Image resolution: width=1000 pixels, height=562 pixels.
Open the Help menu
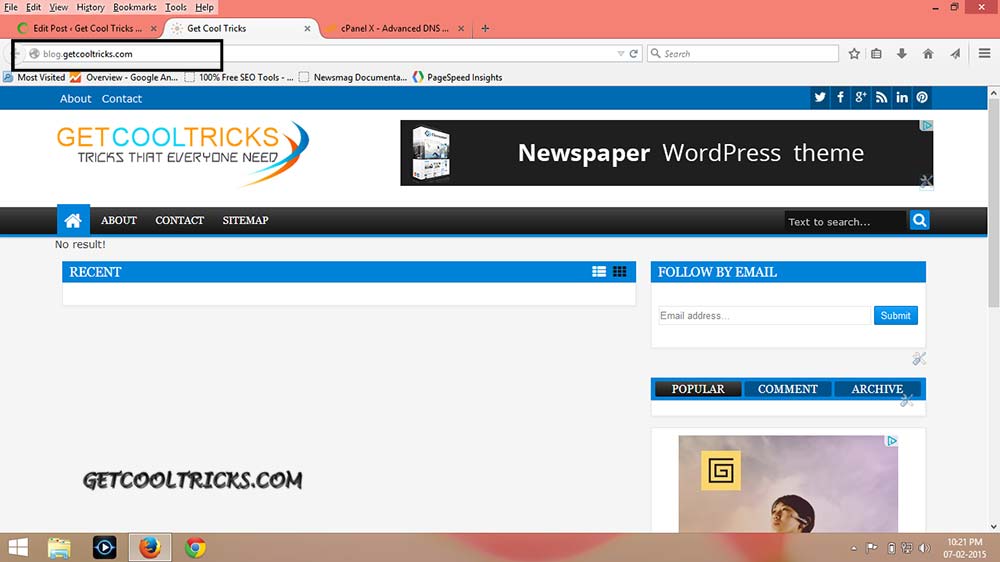[205, 7]
